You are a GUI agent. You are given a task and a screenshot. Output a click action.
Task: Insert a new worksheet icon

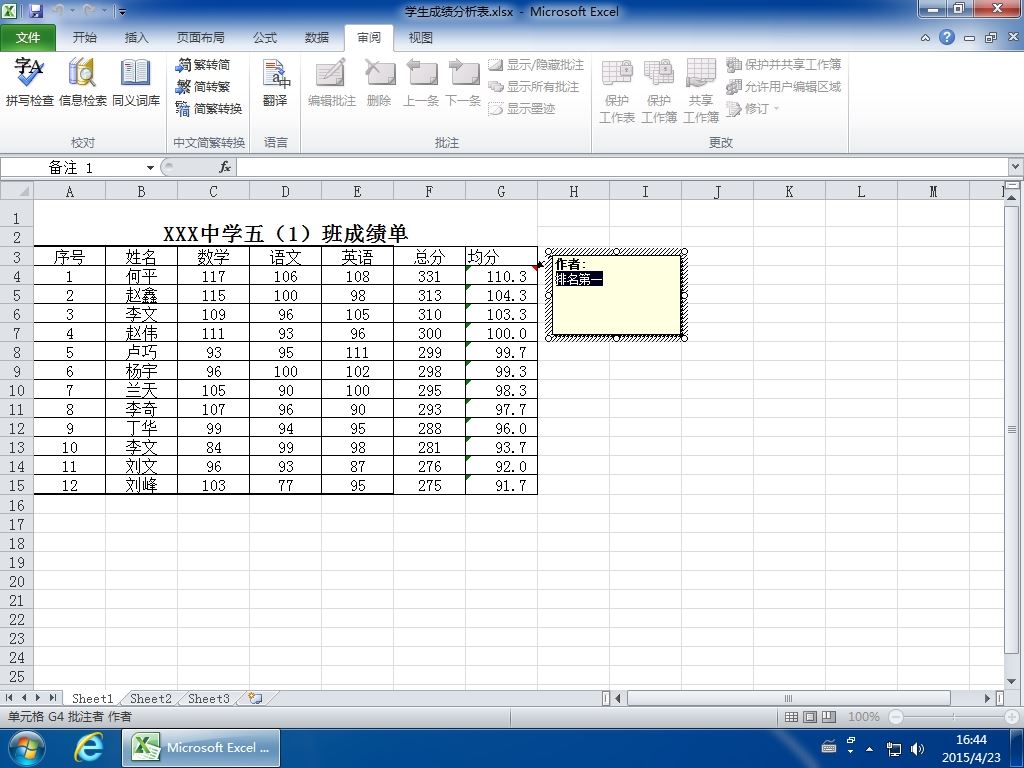pyautogui.click(x=255, y=698)
